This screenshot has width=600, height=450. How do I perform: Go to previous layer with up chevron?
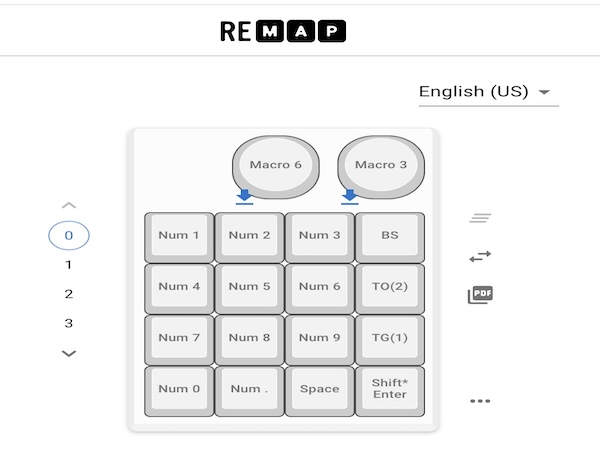(x=69, y=206)
